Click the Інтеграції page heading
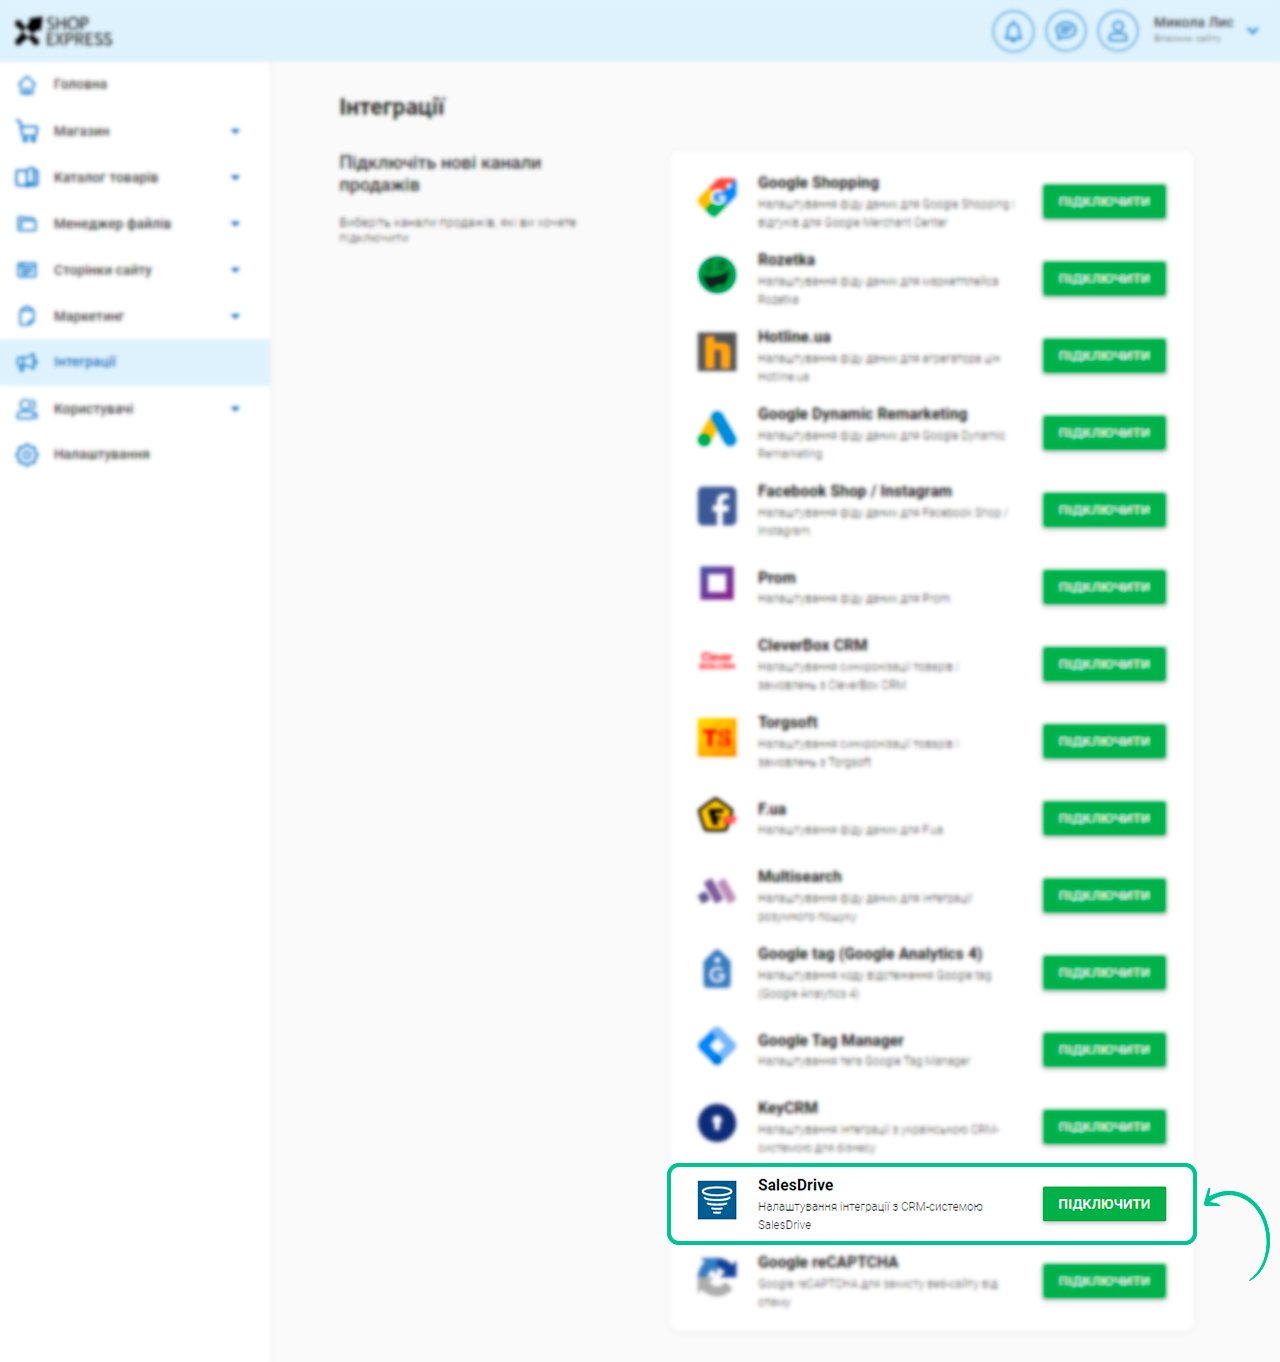1280x1362 pixels. tap(392, 107)
